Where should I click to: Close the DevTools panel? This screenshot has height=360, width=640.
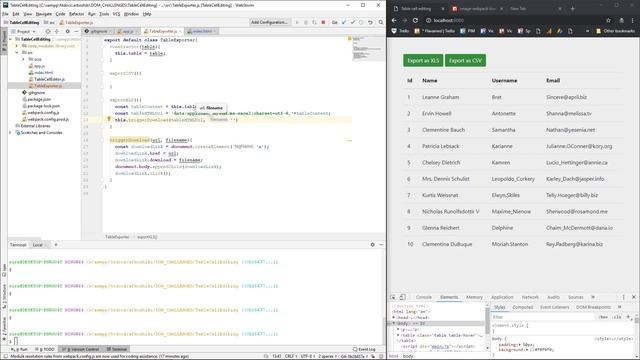point(634,297)
